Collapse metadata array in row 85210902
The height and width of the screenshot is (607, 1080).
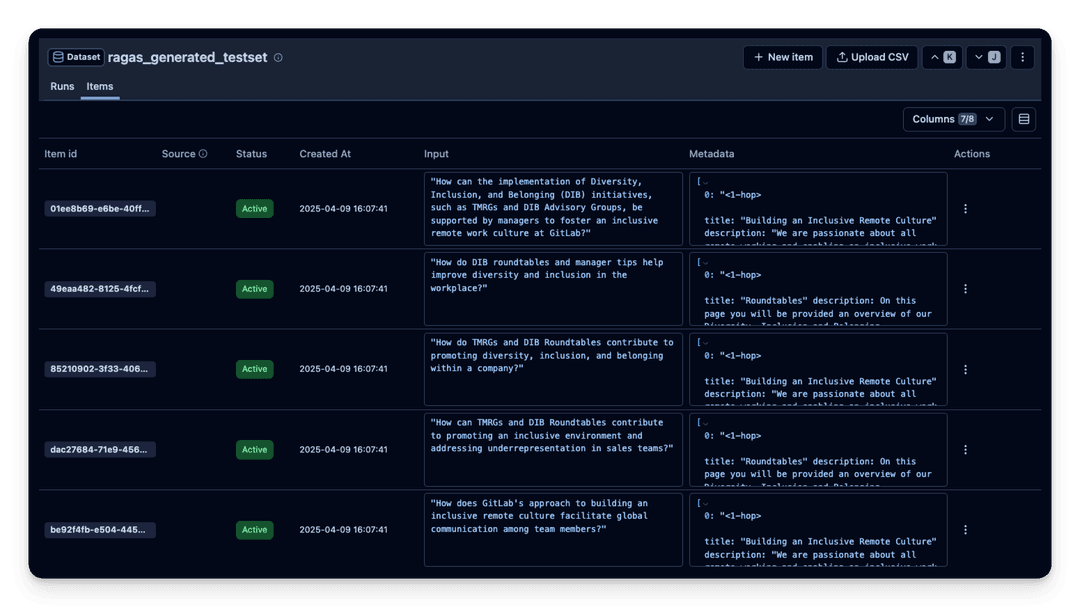[705, 343]
